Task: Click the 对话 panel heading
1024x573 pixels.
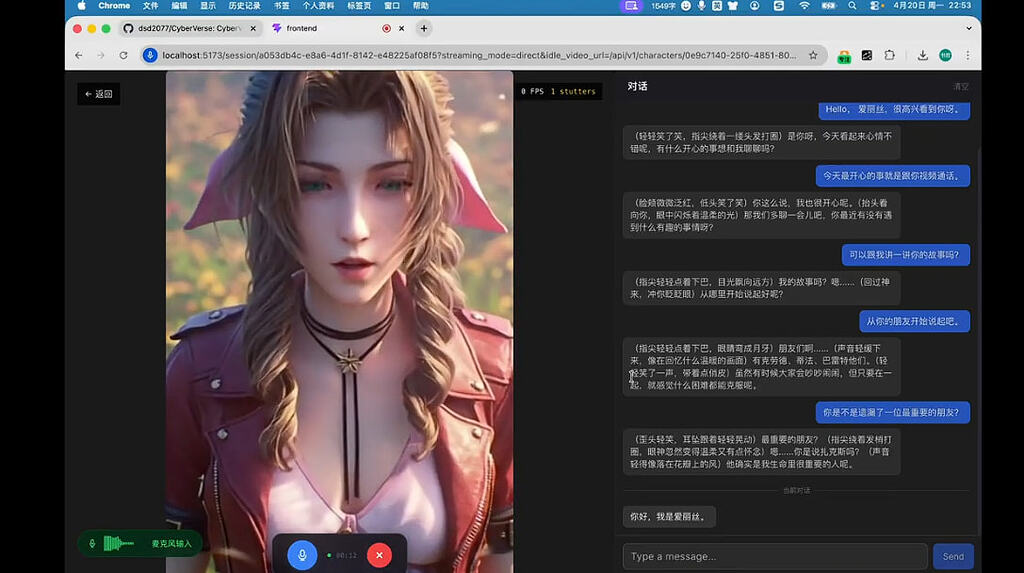Action: pyautogui.click(x=637, y=86)
